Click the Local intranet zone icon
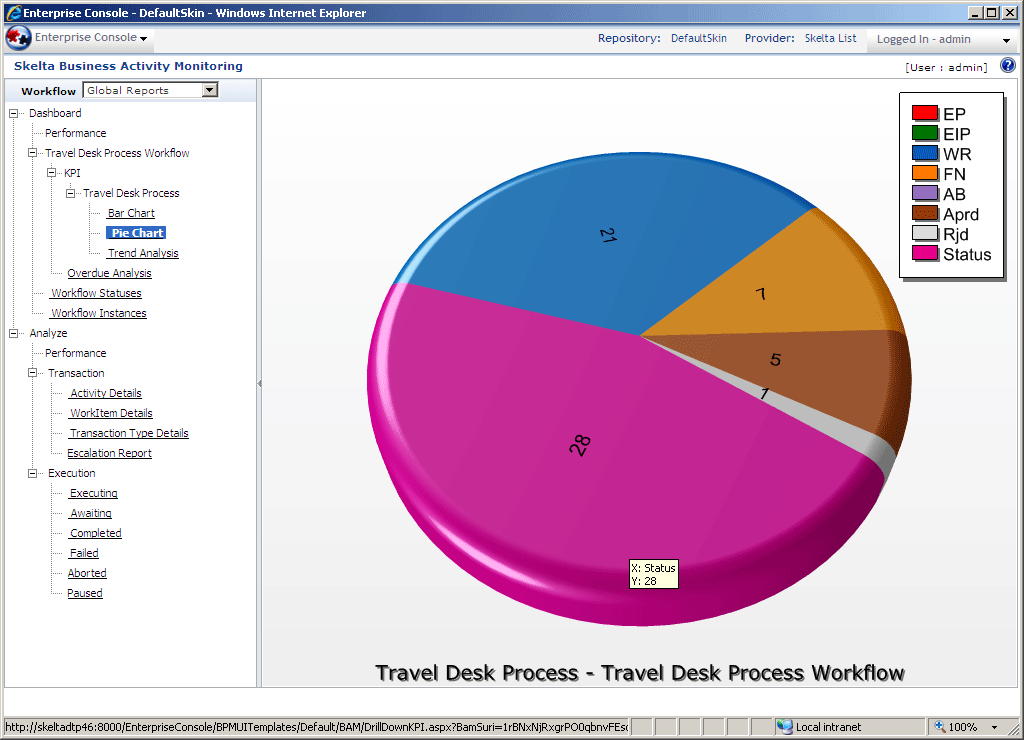The height and width of the screenshot is (740, 1024). 785,727
